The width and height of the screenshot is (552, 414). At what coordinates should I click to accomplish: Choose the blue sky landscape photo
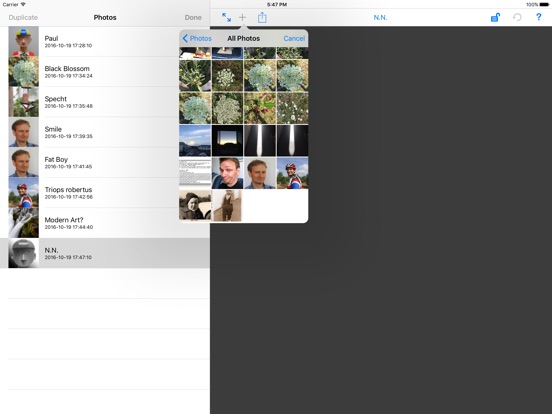coord(195,140)
